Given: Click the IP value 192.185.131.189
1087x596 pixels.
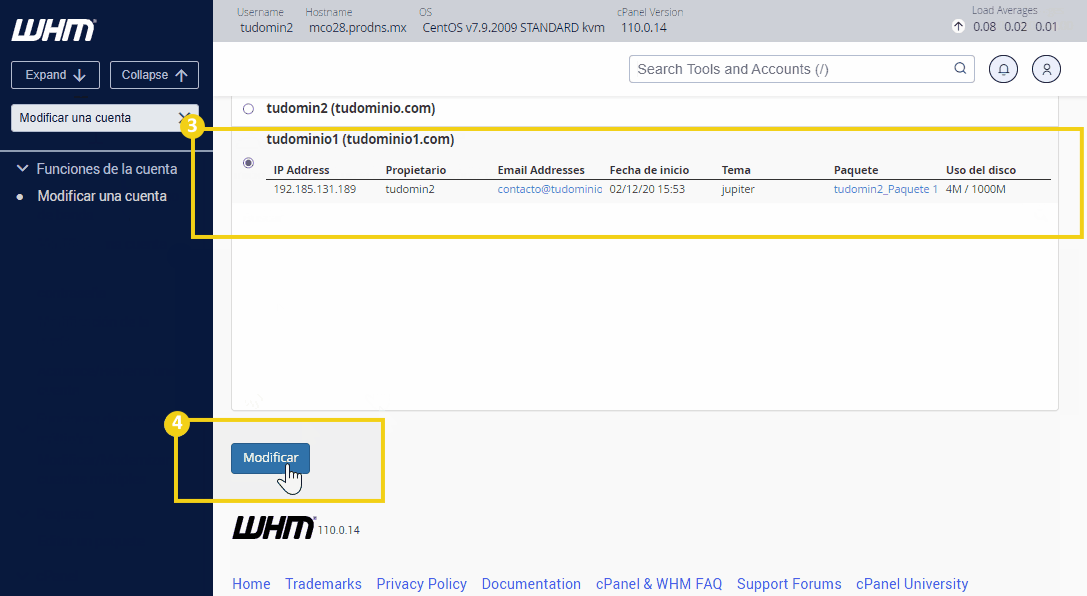Looking at the screenshot, I should tap(315, 189).
